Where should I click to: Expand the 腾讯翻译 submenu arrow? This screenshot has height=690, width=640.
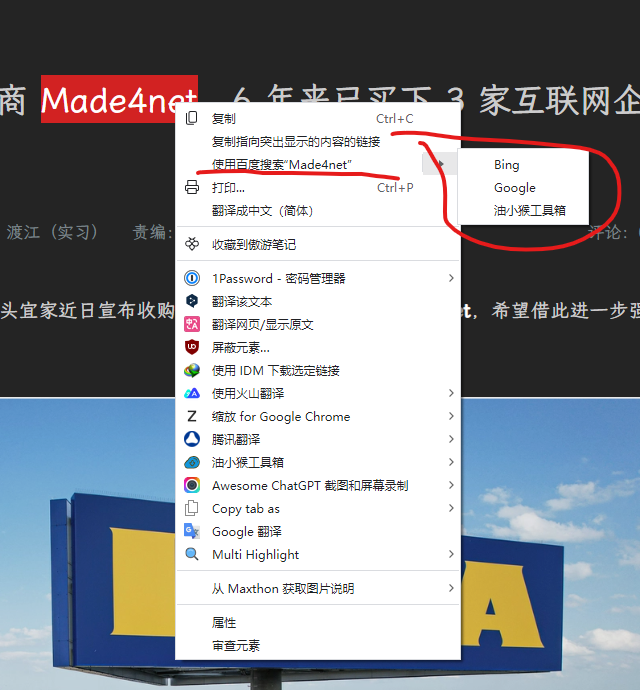[451, 439]
